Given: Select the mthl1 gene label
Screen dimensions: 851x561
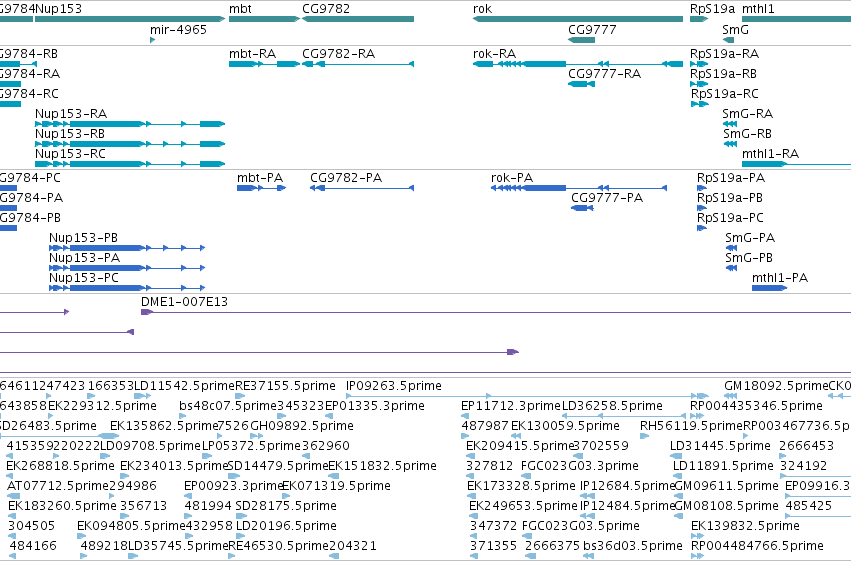Looking at the screenshot, I should point(758,9).
